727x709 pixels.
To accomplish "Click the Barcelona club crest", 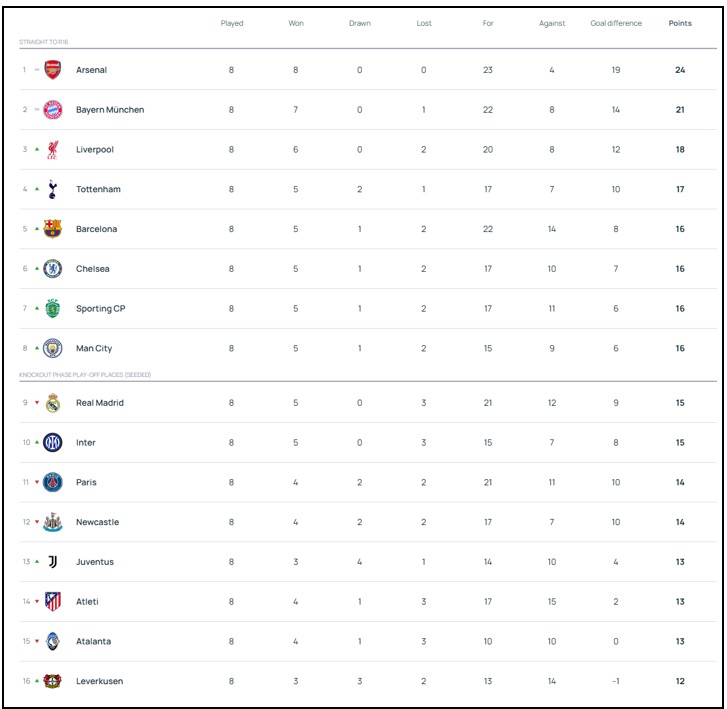I will 53,229.
